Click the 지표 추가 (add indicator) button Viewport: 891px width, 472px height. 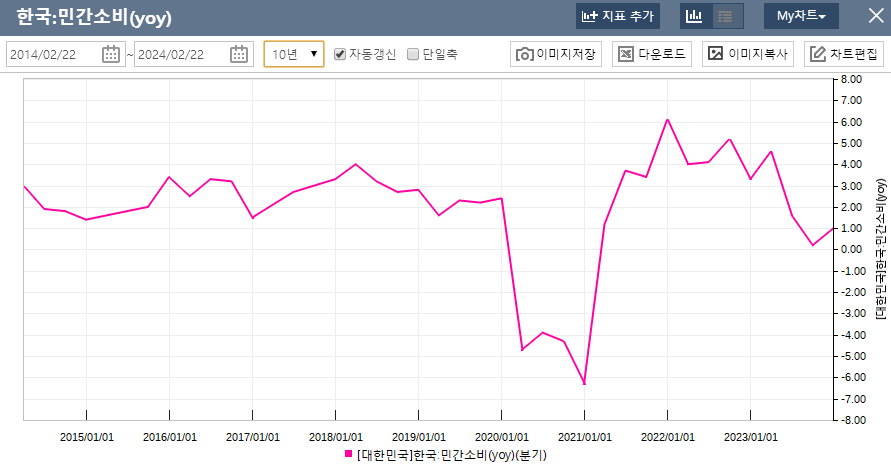click(618, 16)
